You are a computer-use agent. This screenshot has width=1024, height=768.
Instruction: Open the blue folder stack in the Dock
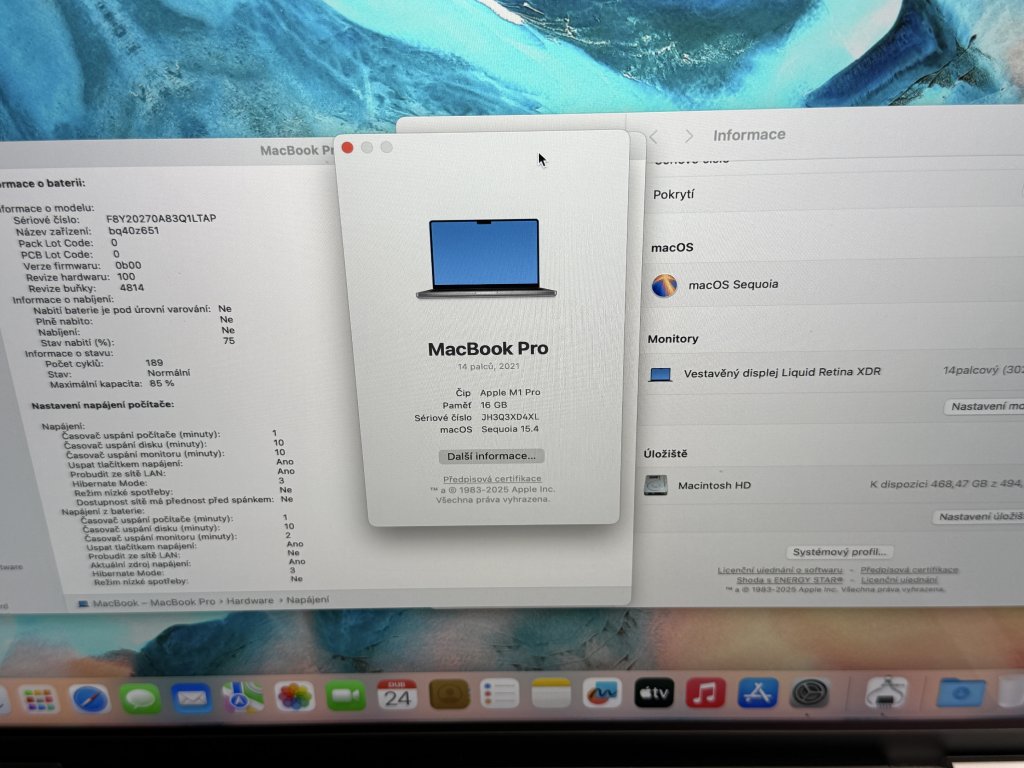tap(961, 692)
